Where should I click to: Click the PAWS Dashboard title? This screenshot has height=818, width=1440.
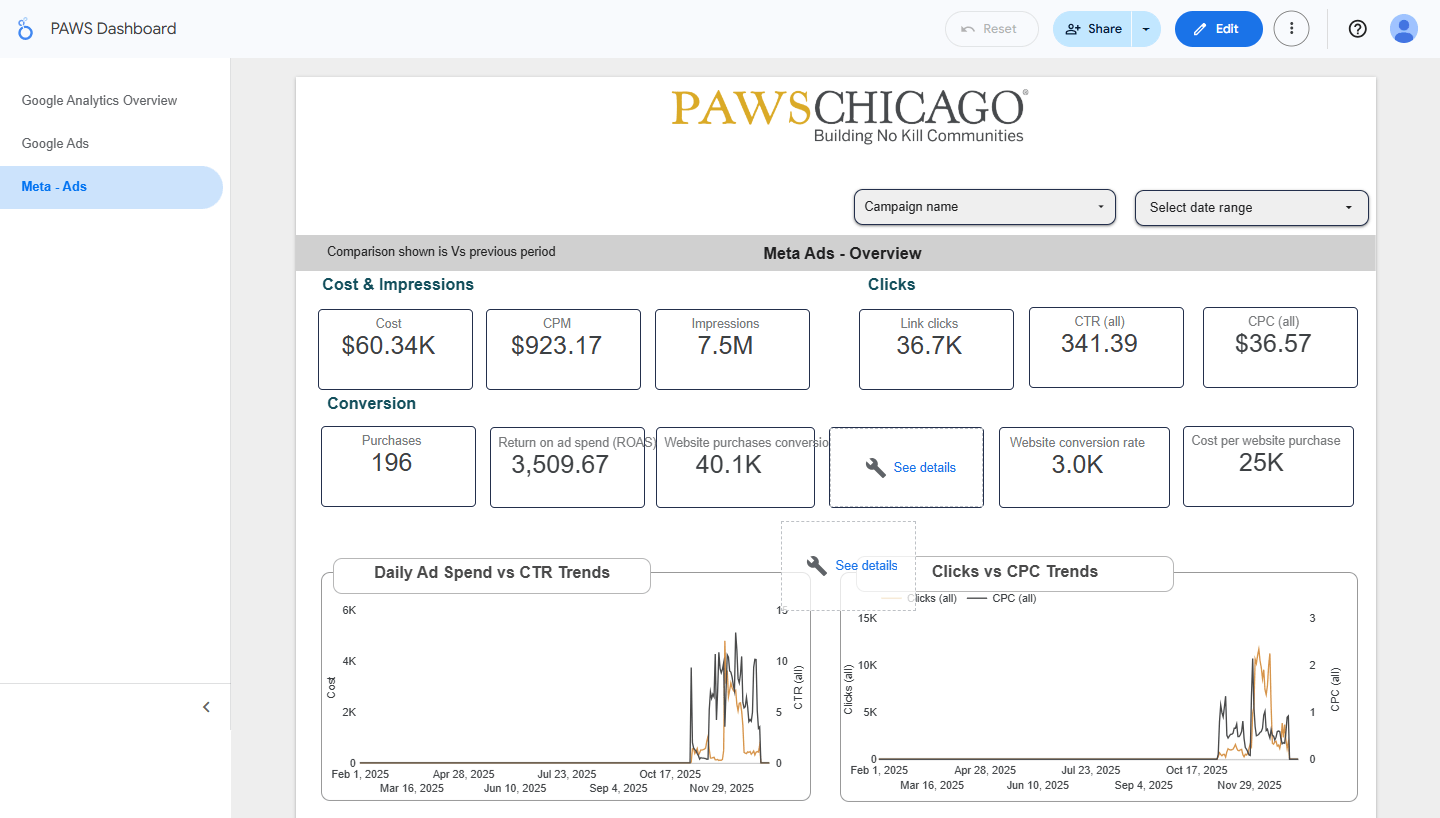coord(114,29)
